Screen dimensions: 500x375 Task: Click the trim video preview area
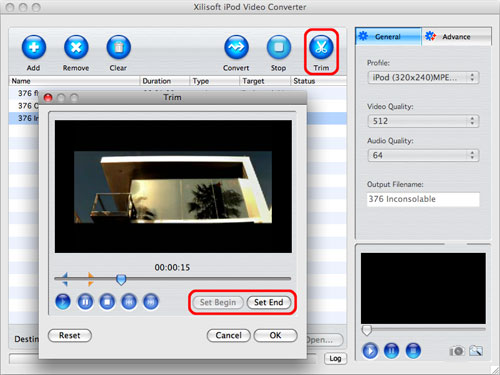(x=173, y=187)
